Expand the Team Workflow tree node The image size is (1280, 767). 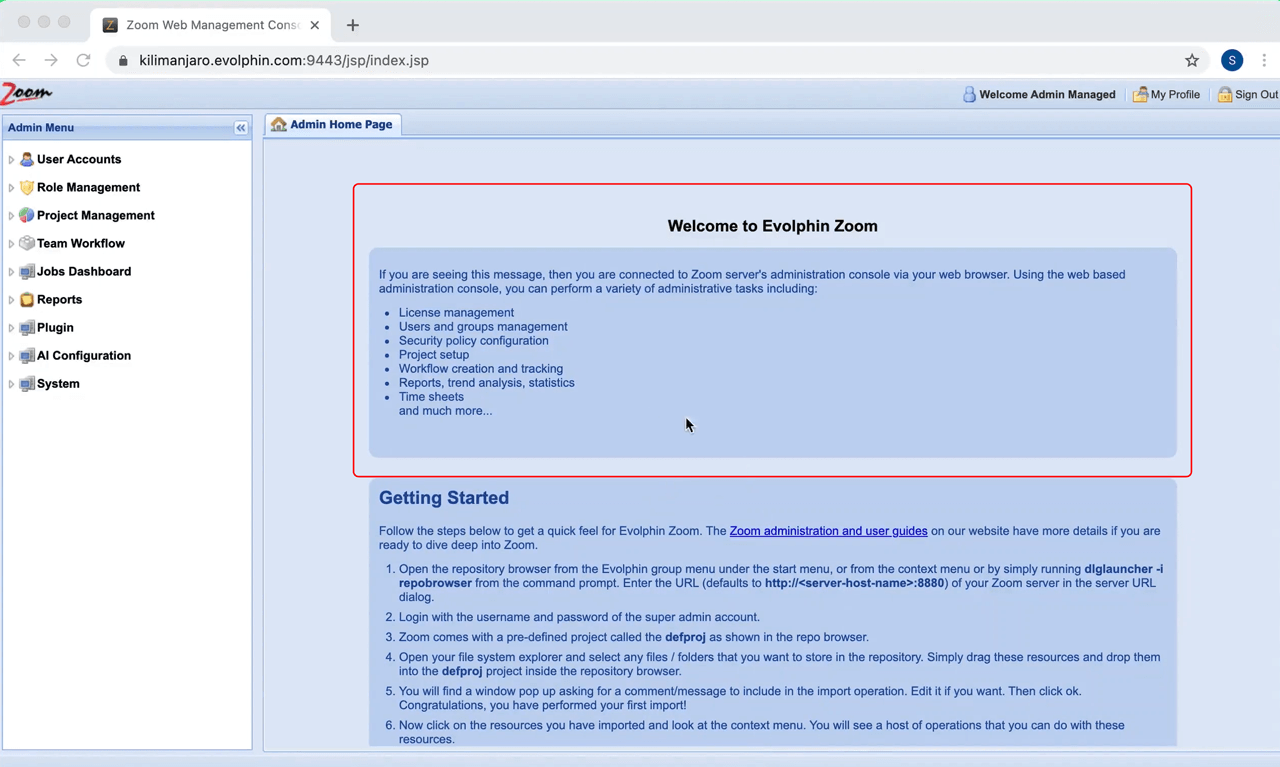[11, 243]
